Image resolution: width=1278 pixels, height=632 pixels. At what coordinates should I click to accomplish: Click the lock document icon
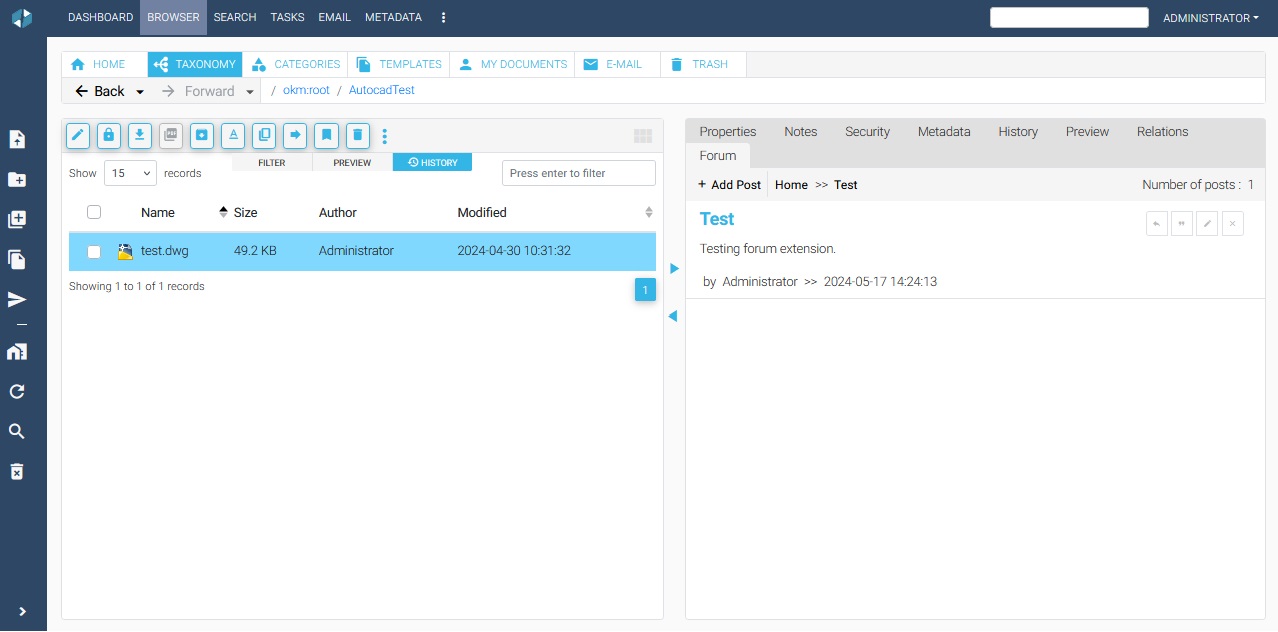click(109, 135)
